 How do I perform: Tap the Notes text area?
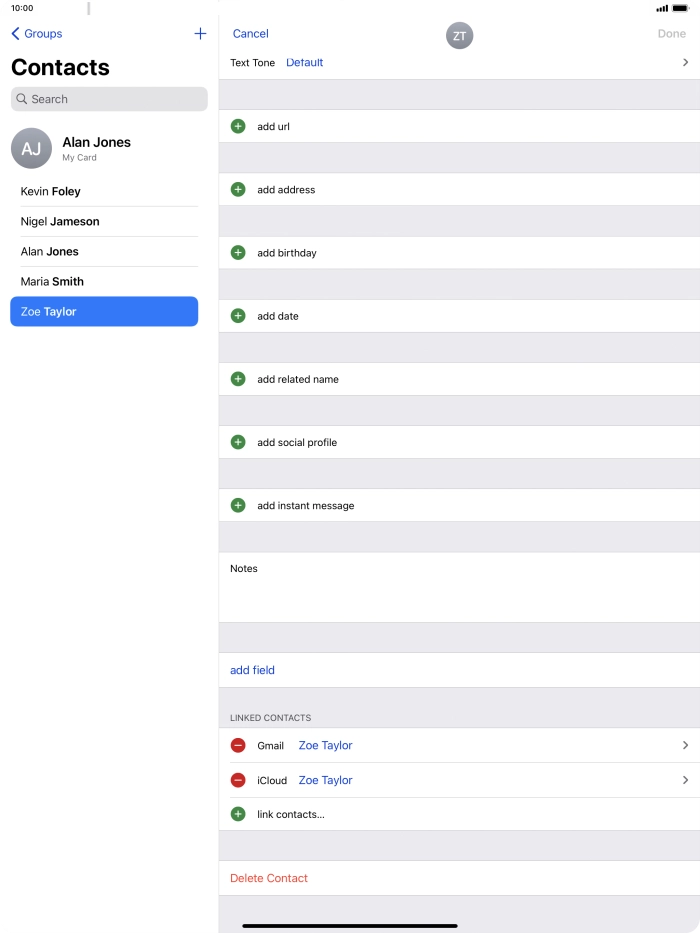coord(459,594)
